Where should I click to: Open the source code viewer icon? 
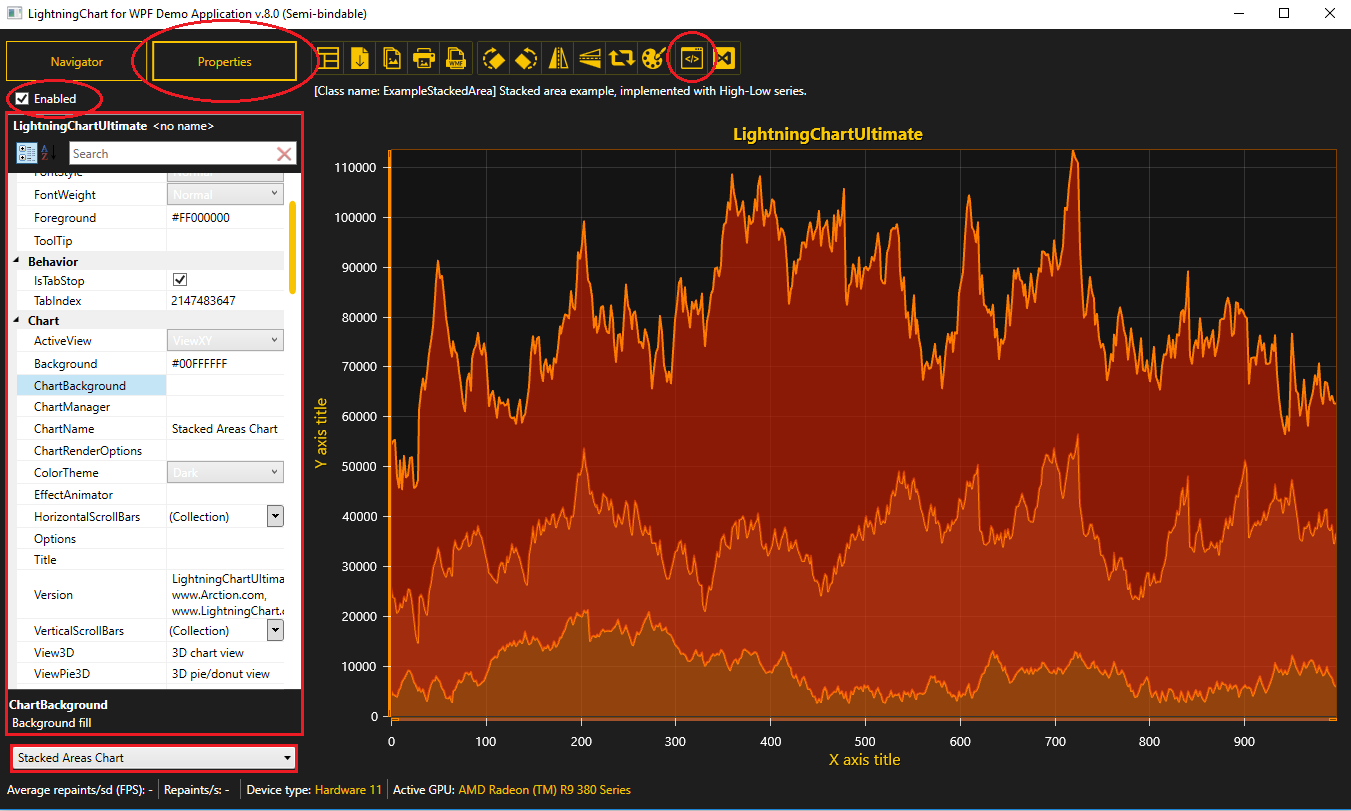pyautogui.click(x=691, y=58)
